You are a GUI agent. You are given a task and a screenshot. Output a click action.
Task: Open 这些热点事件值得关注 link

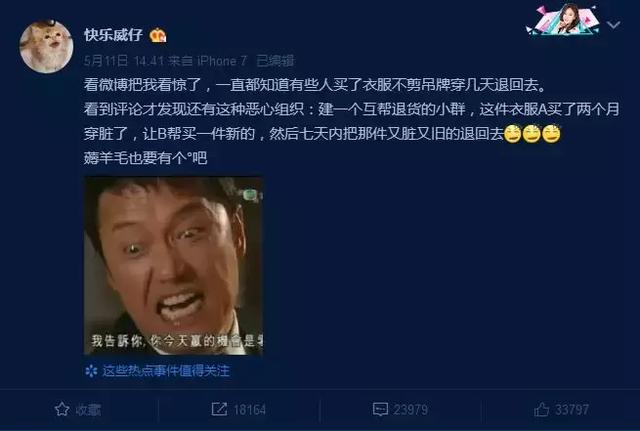(166, 371)
